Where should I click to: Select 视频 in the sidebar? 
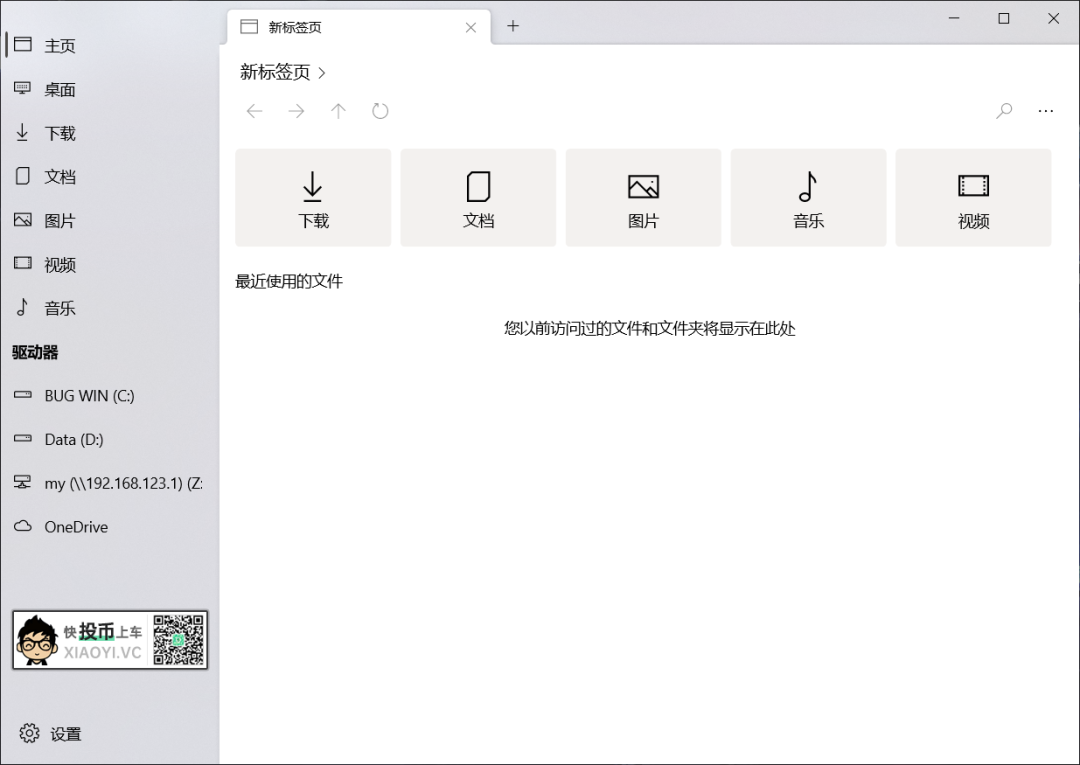tap(110, 264)
